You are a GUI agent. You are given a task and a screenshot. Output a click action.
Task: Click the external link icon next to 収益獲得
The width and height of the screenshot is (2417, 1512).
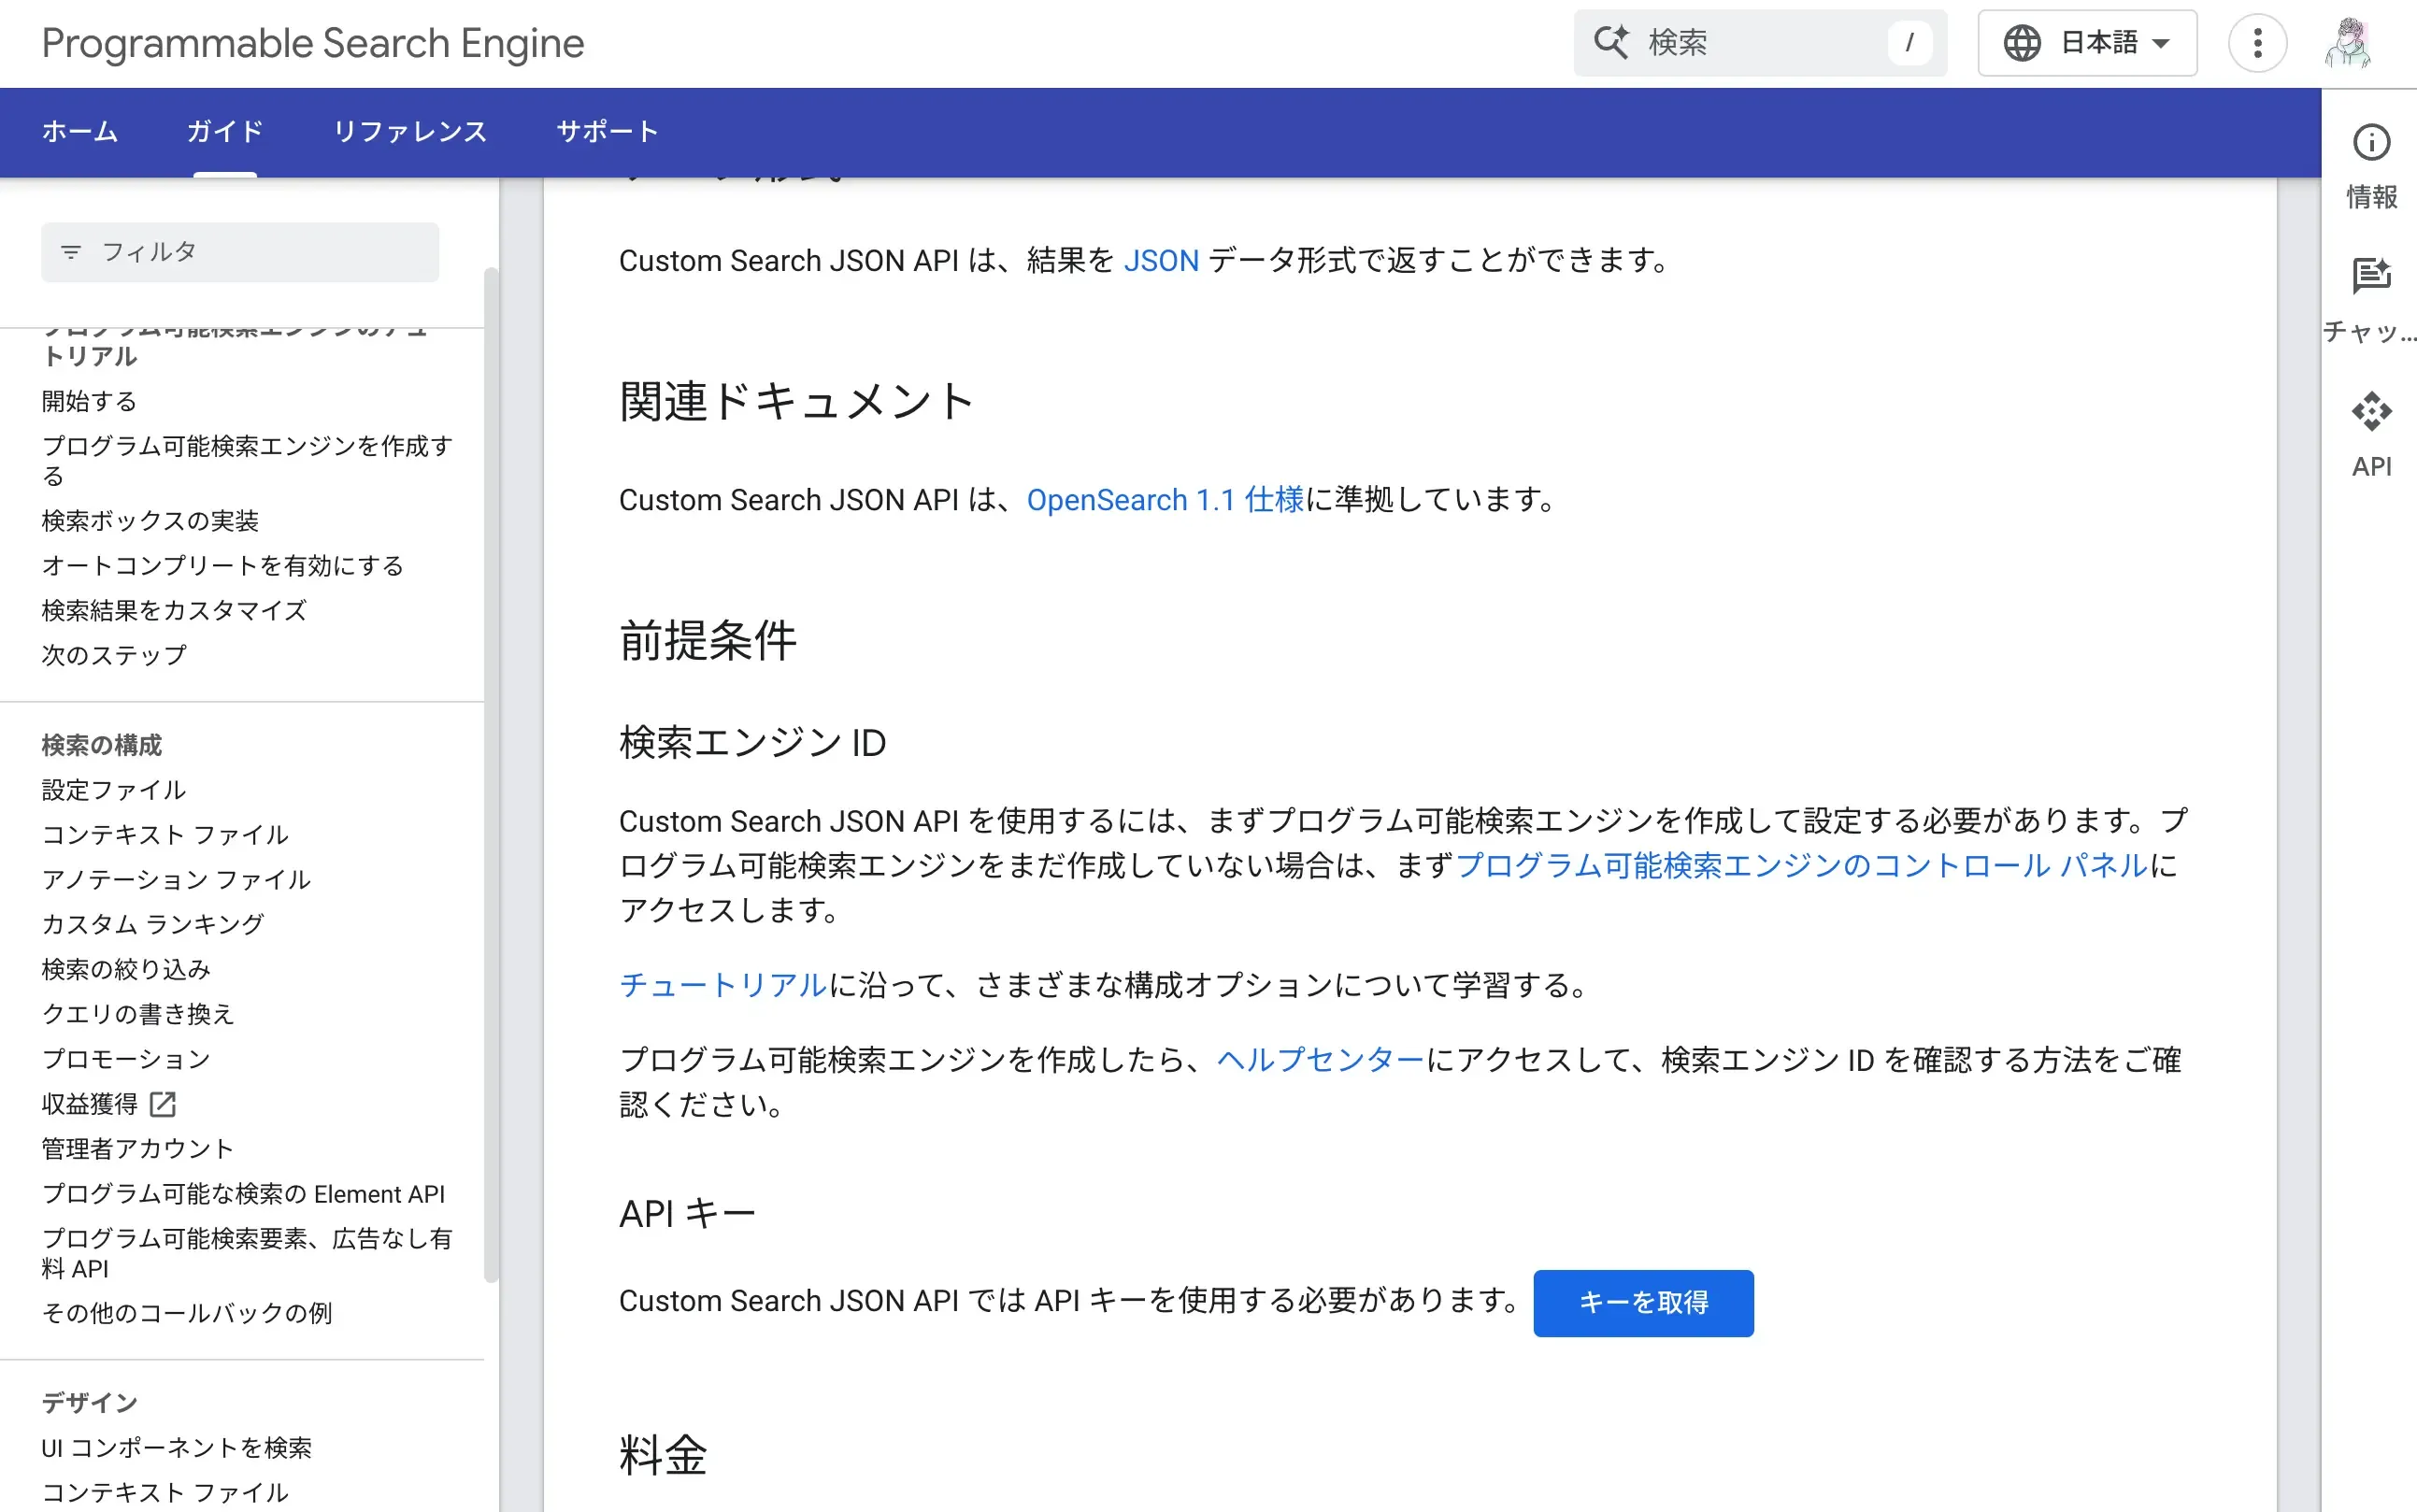click(163, 1103)
